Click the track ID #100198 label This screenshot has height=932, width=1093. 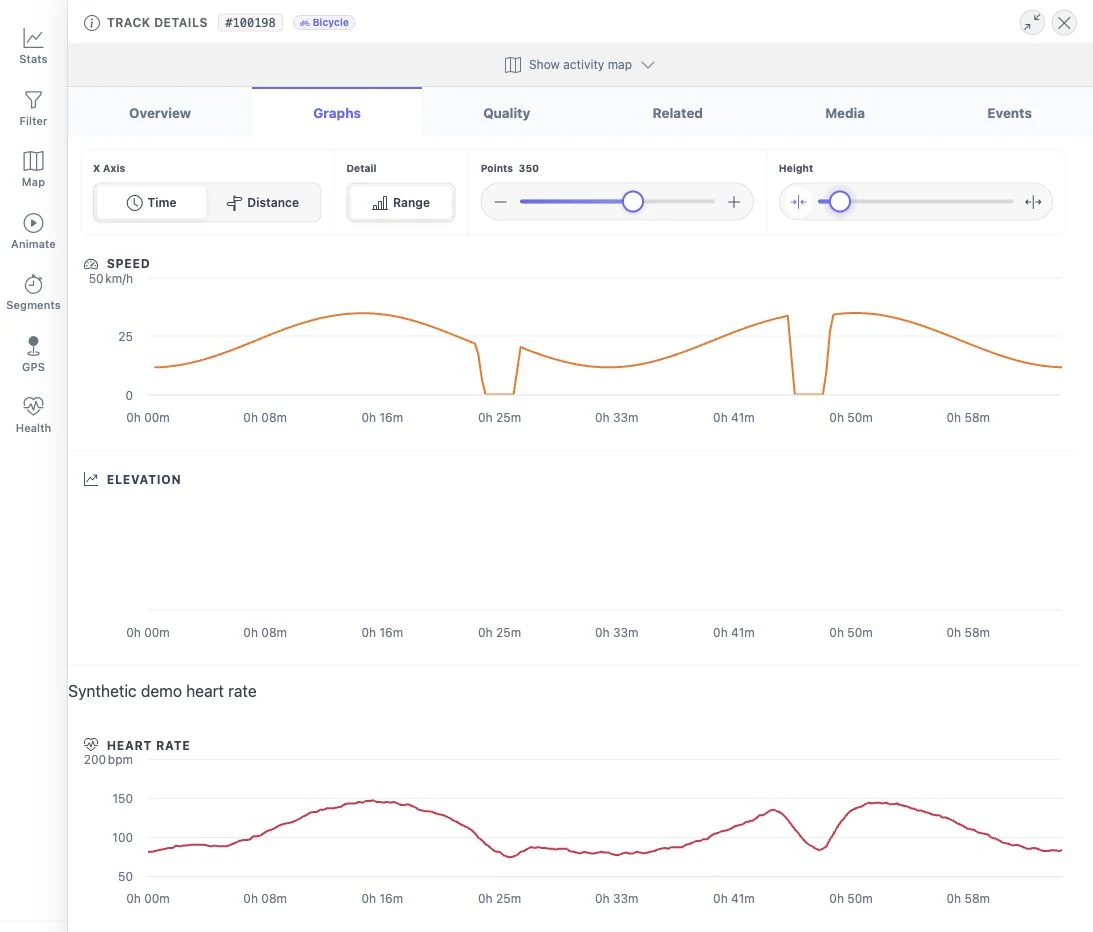click(250, 23)
